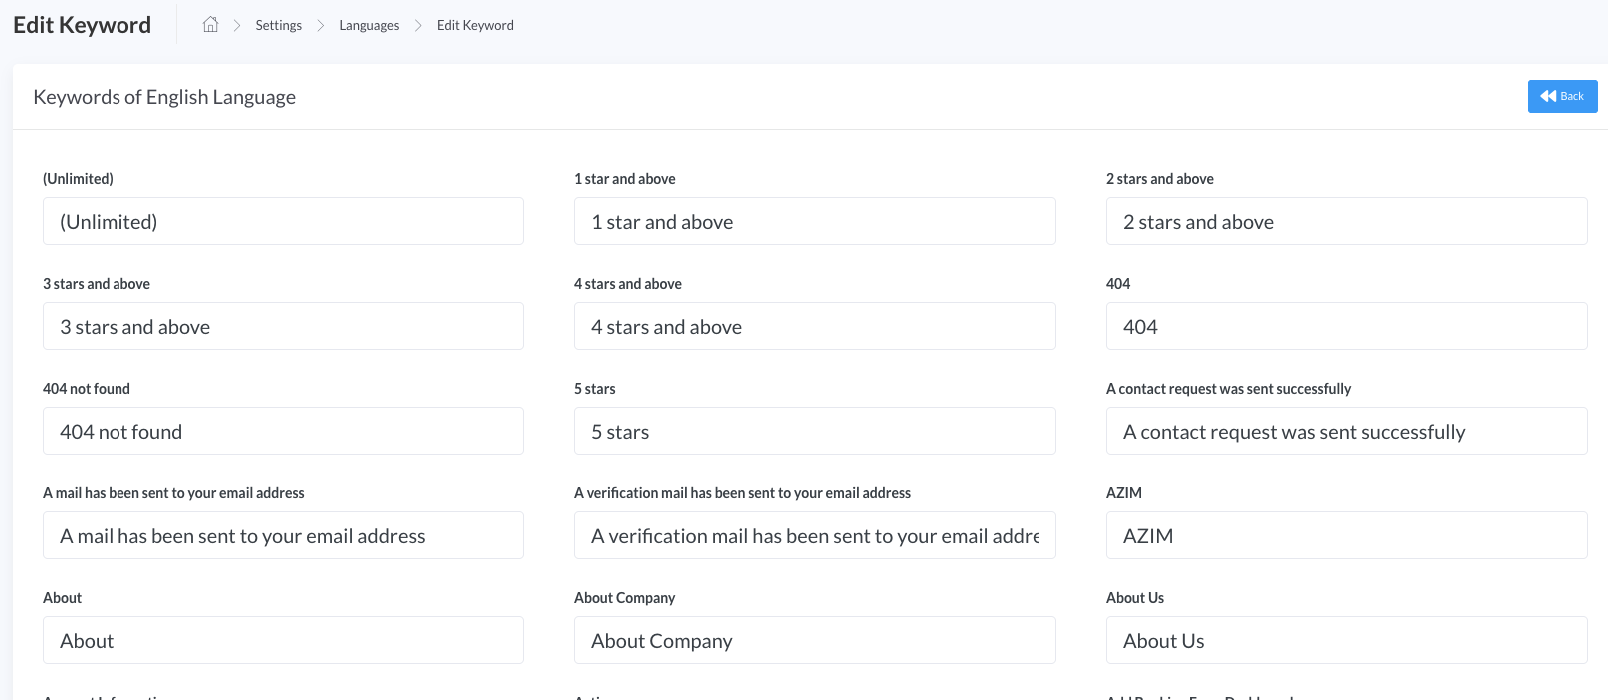Focus the '404 not found' input
The height and width of the screenshot is (700, 1608).
(283, 431)
